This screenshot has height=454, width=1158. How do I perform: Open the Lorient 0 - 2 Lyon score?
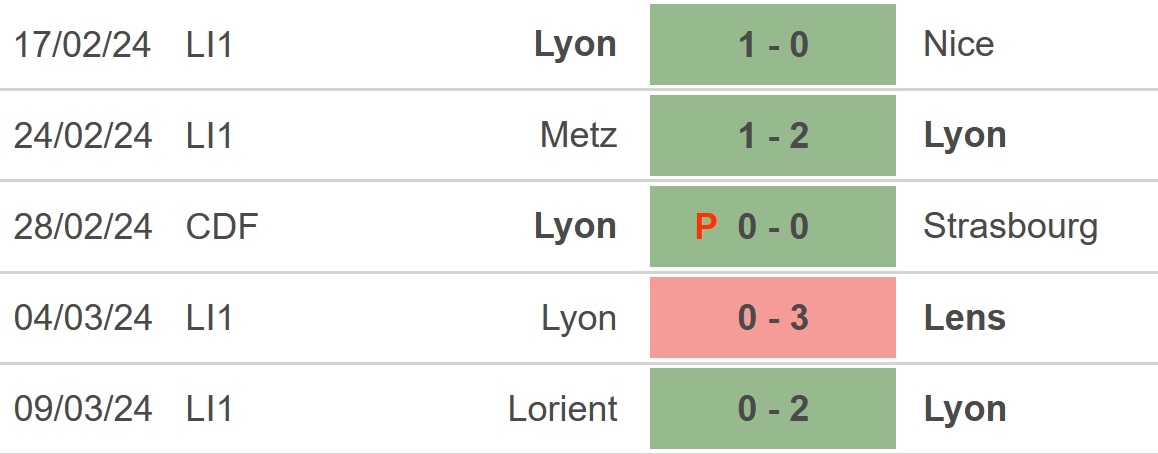point(772,408)
